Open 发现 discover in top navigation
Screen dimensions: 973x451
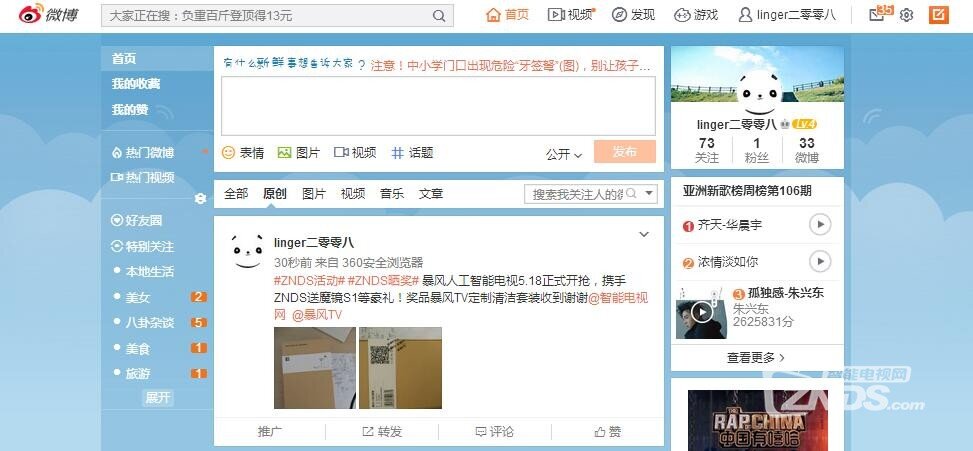[x=633, y=15]
